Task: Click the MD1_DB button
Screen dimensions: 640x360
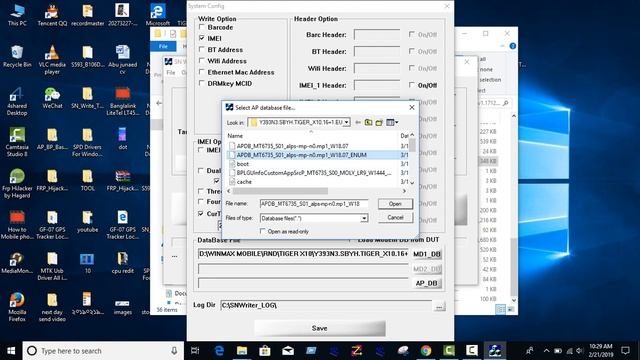Action: click(x=427, y=254)
